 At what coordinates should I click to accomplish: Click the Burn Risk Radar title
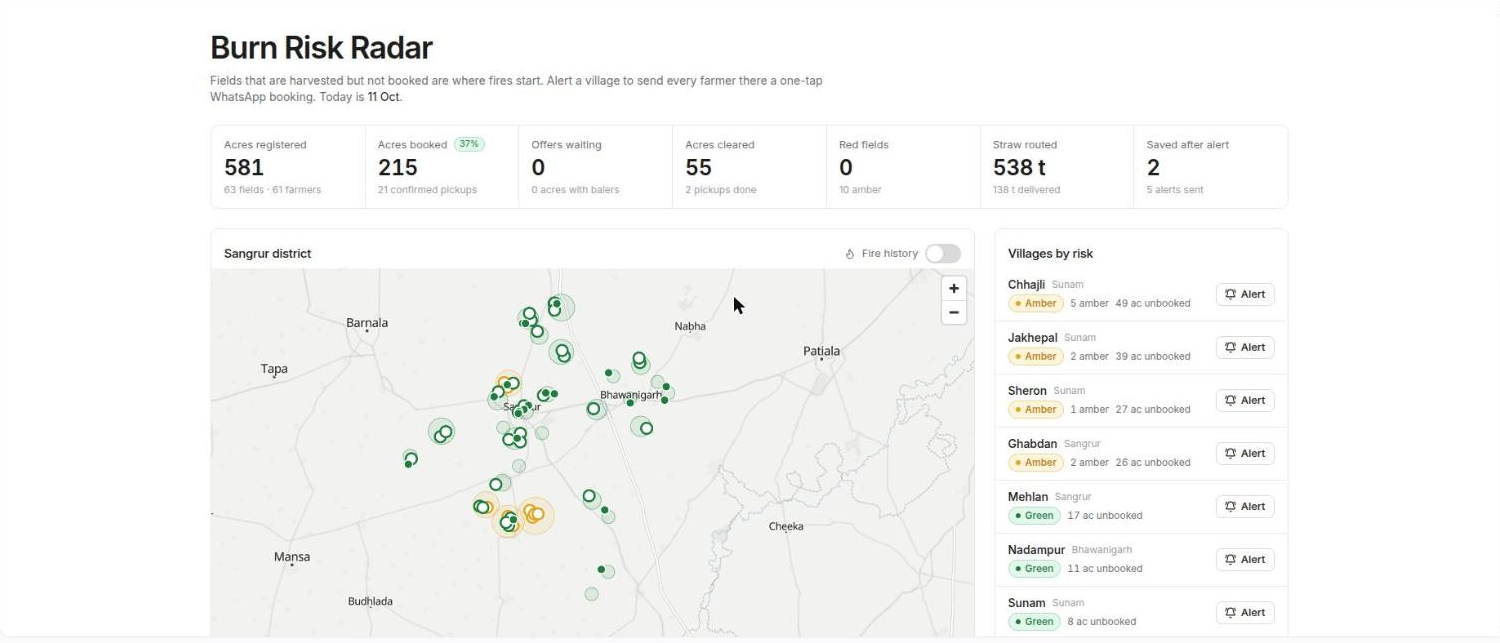click(x=321, y=47)
